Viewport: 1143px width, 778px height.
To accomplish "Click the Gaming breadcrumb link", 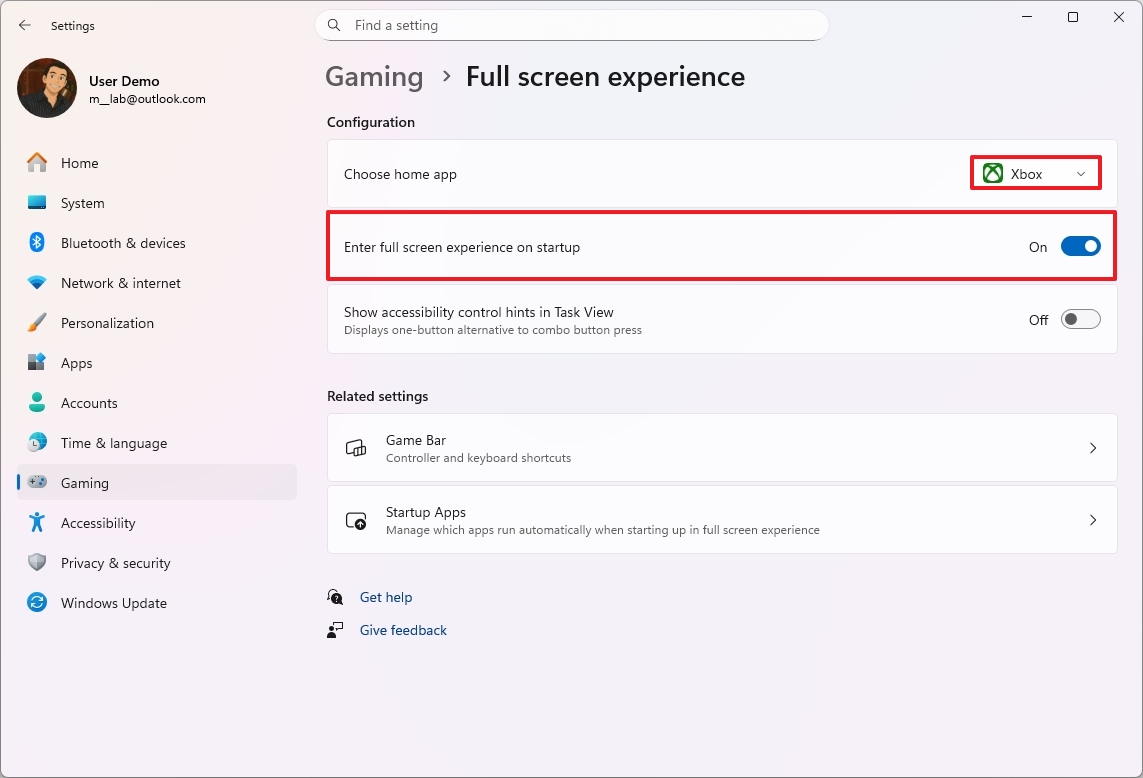I will (x=374, y=76).
